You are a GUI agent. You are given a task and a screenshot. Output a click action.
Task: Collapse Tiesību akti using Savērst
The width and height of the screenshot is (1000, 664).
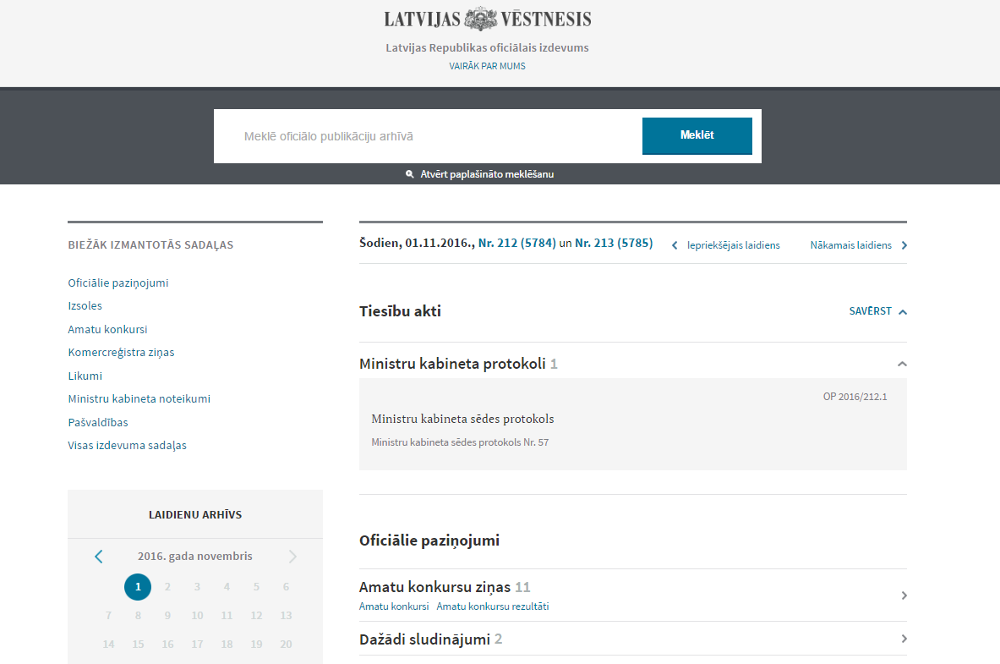coord(878,311)
